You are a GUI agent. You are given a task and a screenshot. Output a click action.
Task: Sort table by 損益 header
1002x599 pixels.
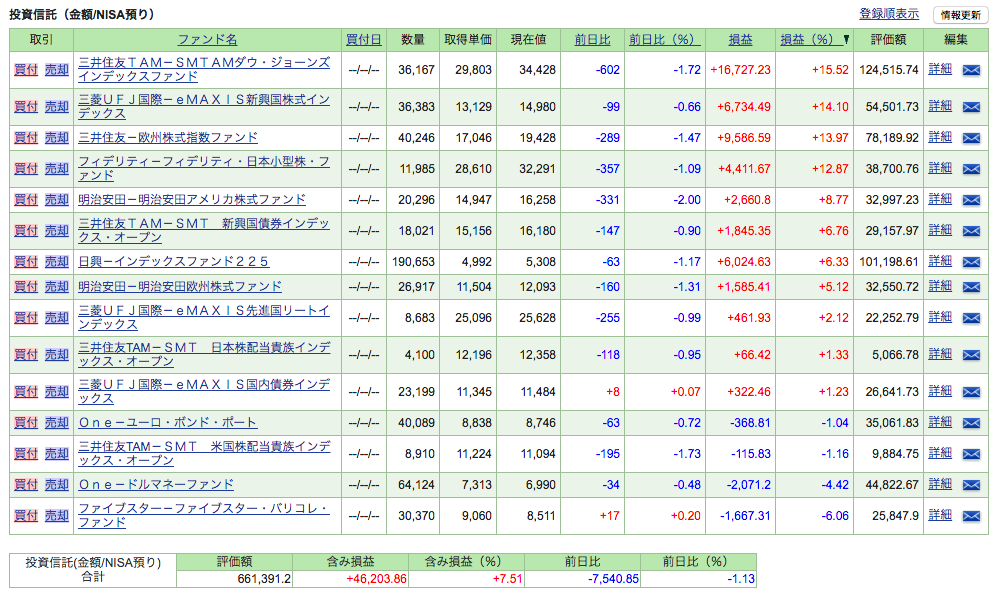click(741, 40)
